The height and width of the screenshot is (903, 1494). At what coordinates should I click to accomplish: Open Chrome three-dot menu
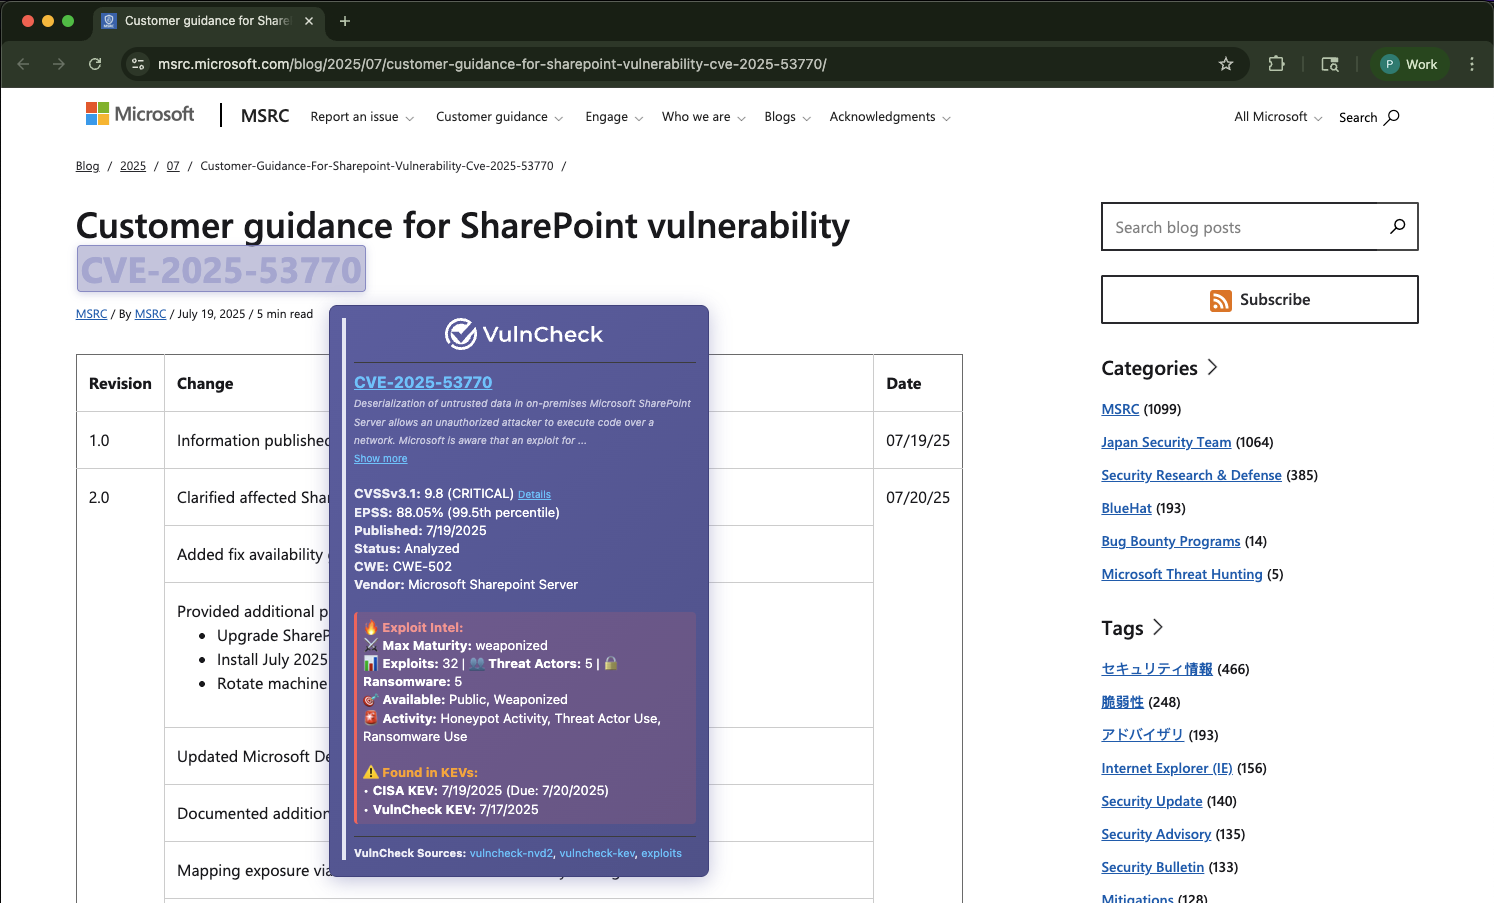click(1472, 64)
